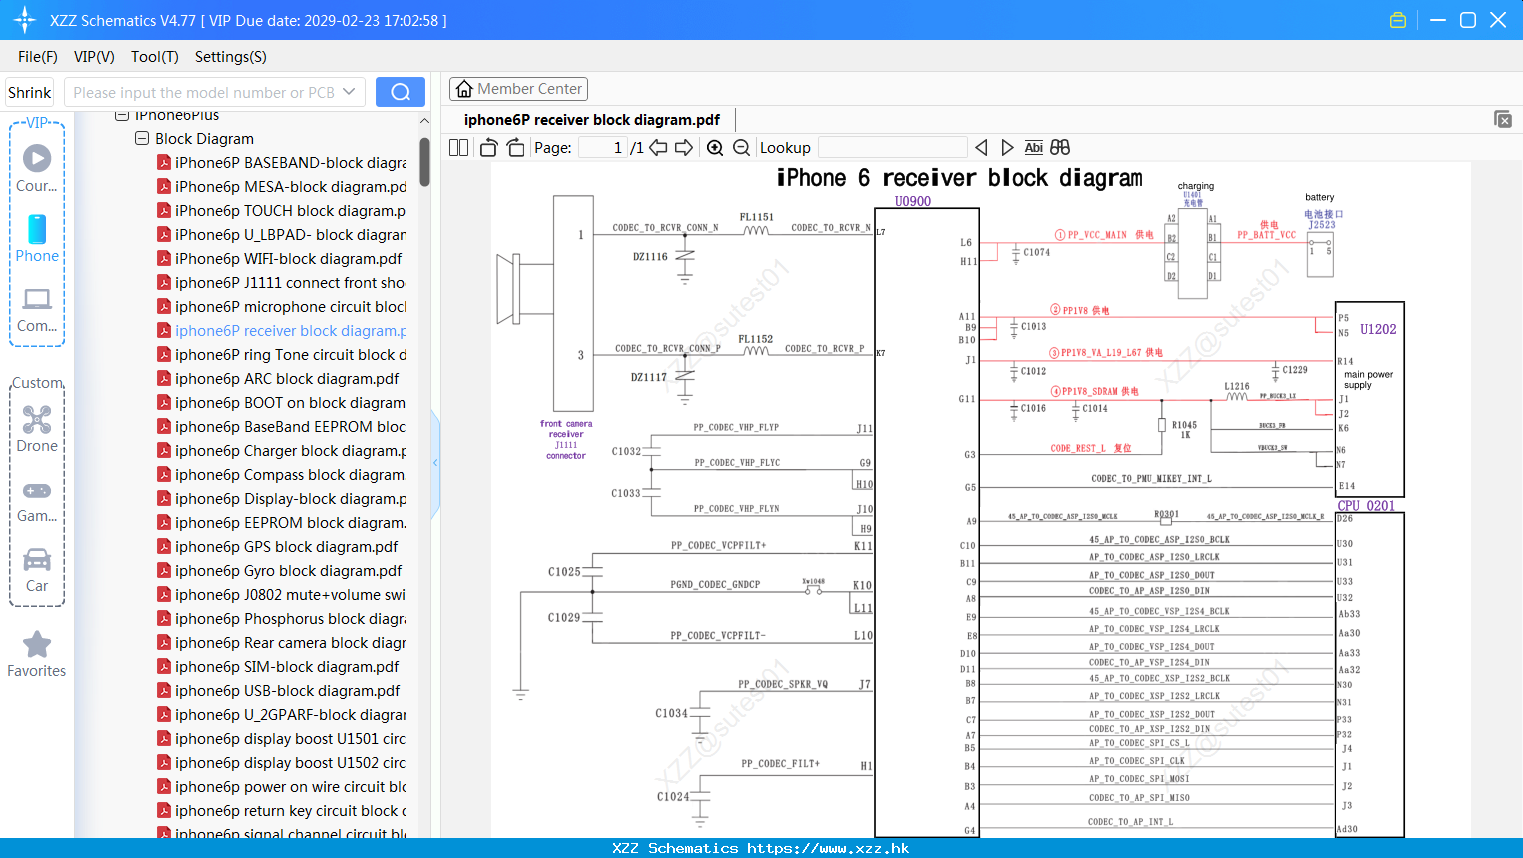Open iphone6P microphone circuit block file

(282, 306)
